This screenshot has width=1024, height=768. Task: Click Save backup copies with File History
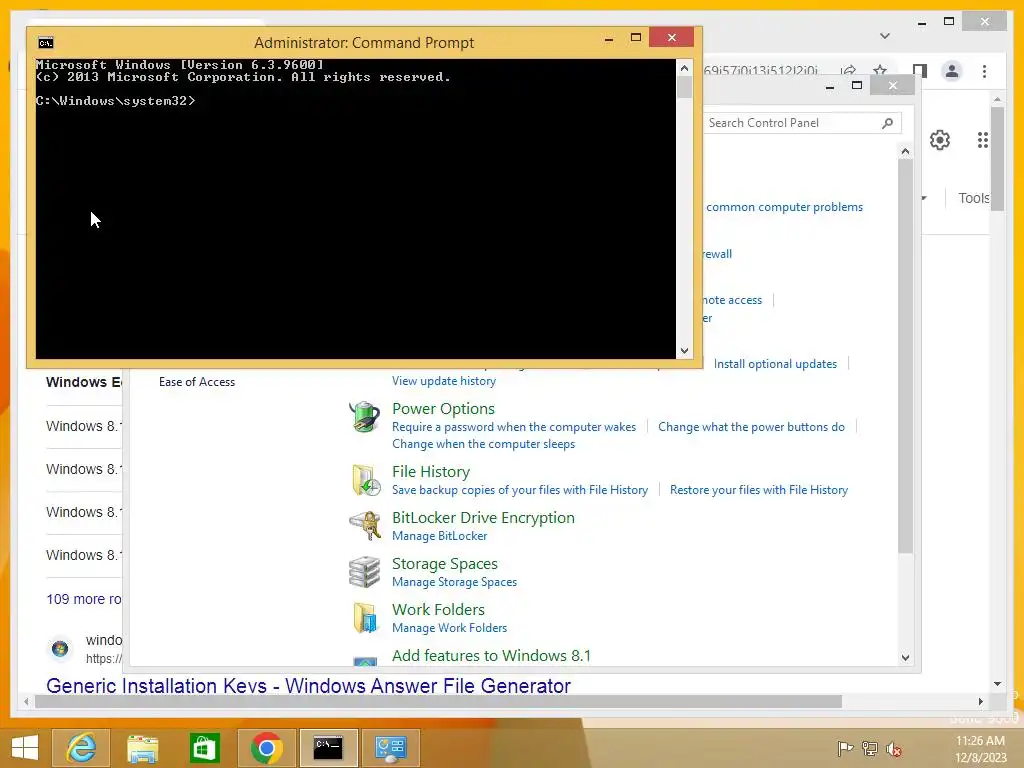tap(520, 490)
